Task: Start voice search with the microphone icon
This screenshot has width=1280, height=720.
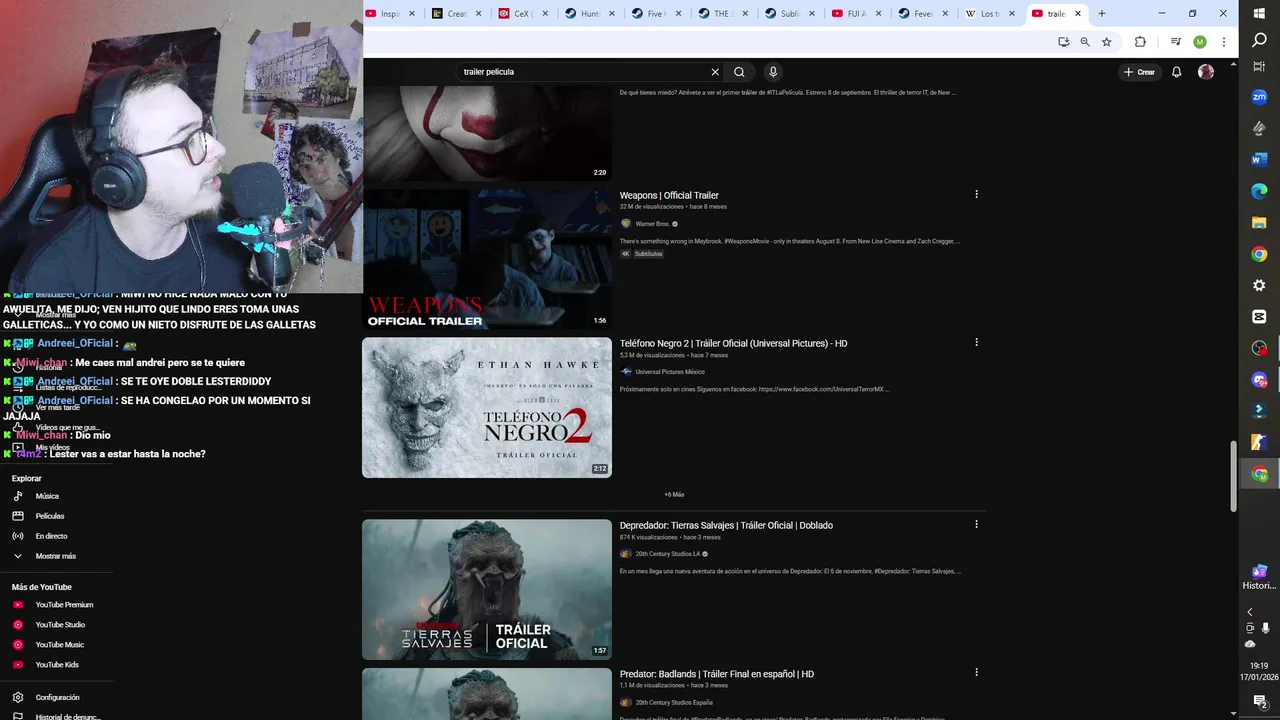Action: pos(773,72)
